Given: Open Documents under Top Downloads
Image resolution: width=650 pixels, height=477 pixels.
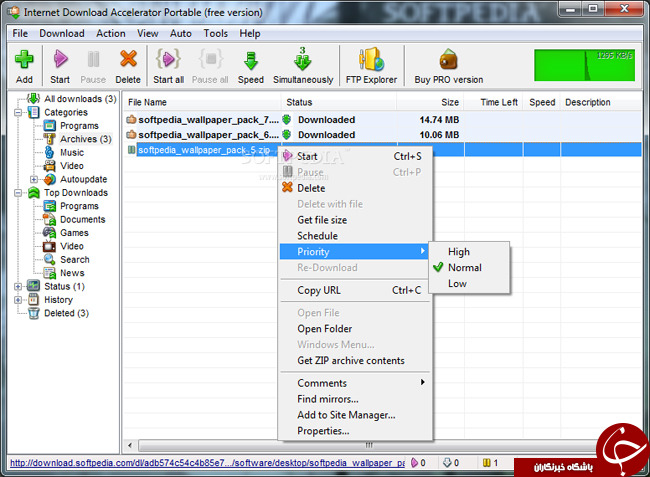Looking at the screenshot, I should click(82, 219).
